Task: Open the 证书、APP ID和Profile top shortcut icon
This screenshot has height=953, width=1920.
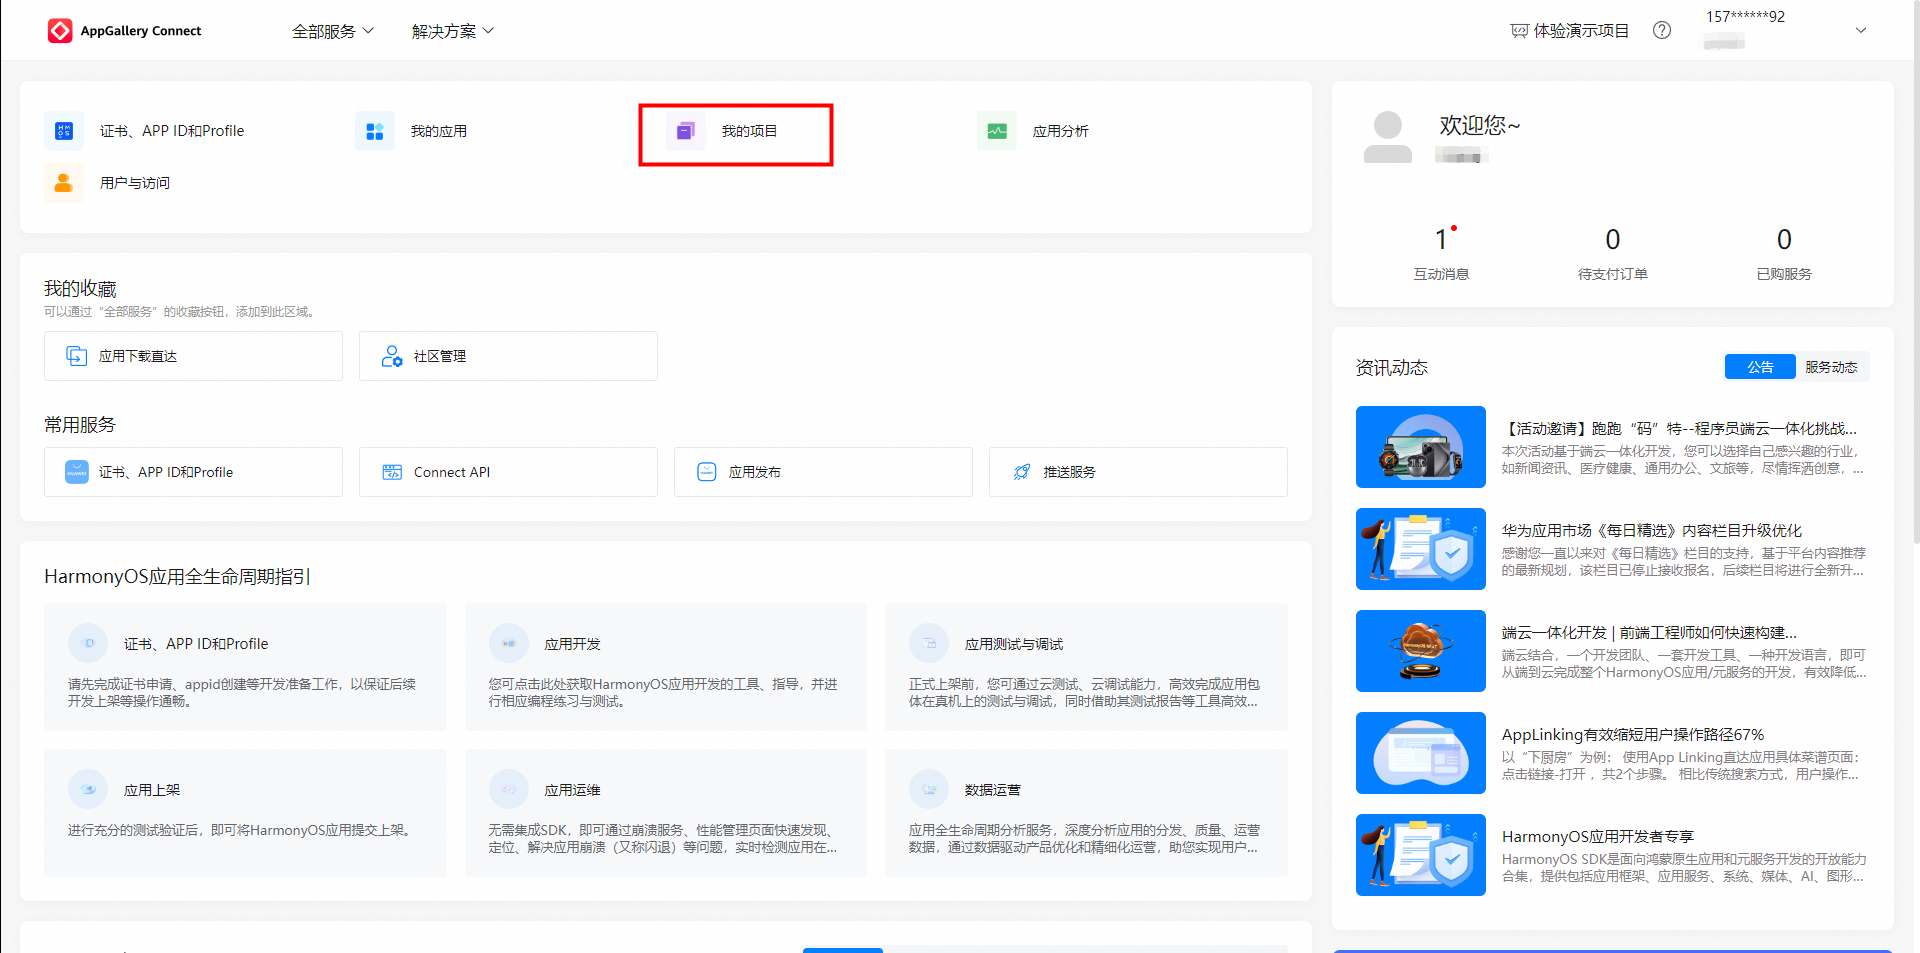Action: pyautogui.click(x=64, y=131)
